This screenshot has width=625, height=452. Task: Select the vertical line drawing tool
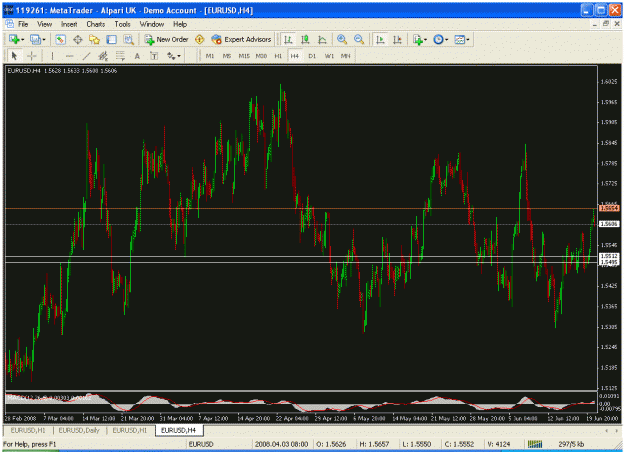point(52,56)
